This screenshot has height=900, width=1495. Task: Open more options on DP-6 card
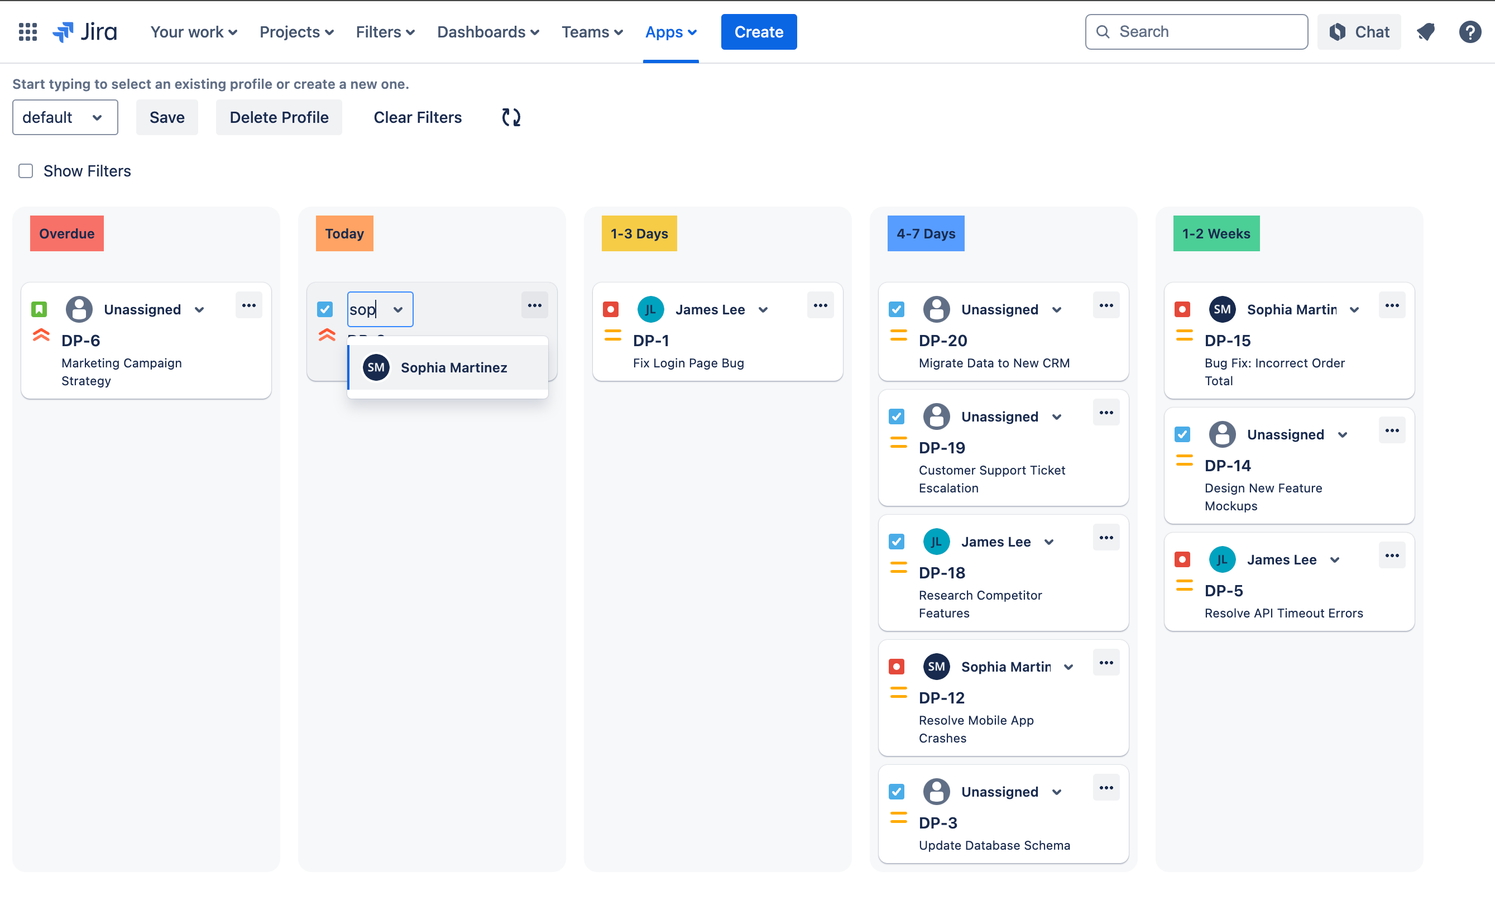click(x=249, y=306)
